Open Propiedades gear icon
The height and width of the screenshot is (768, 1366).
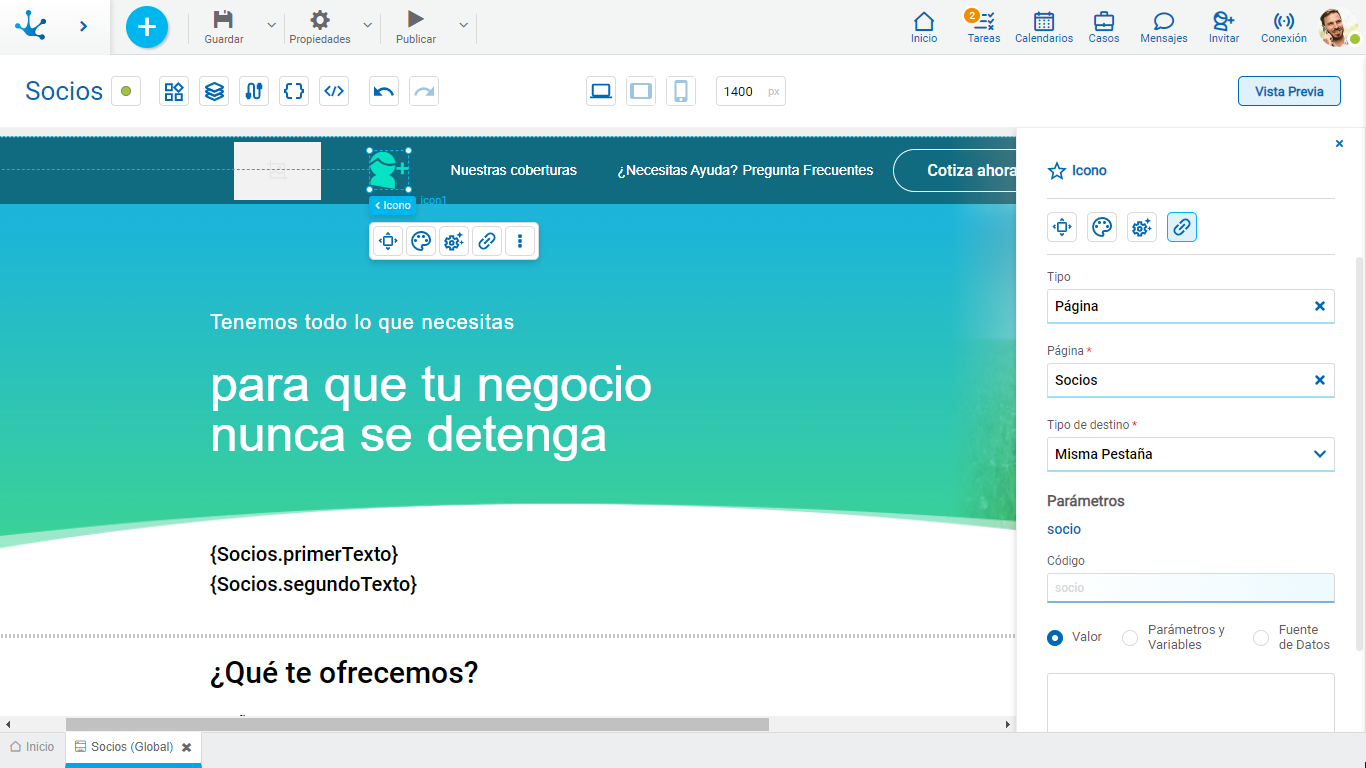pos(320,19)
